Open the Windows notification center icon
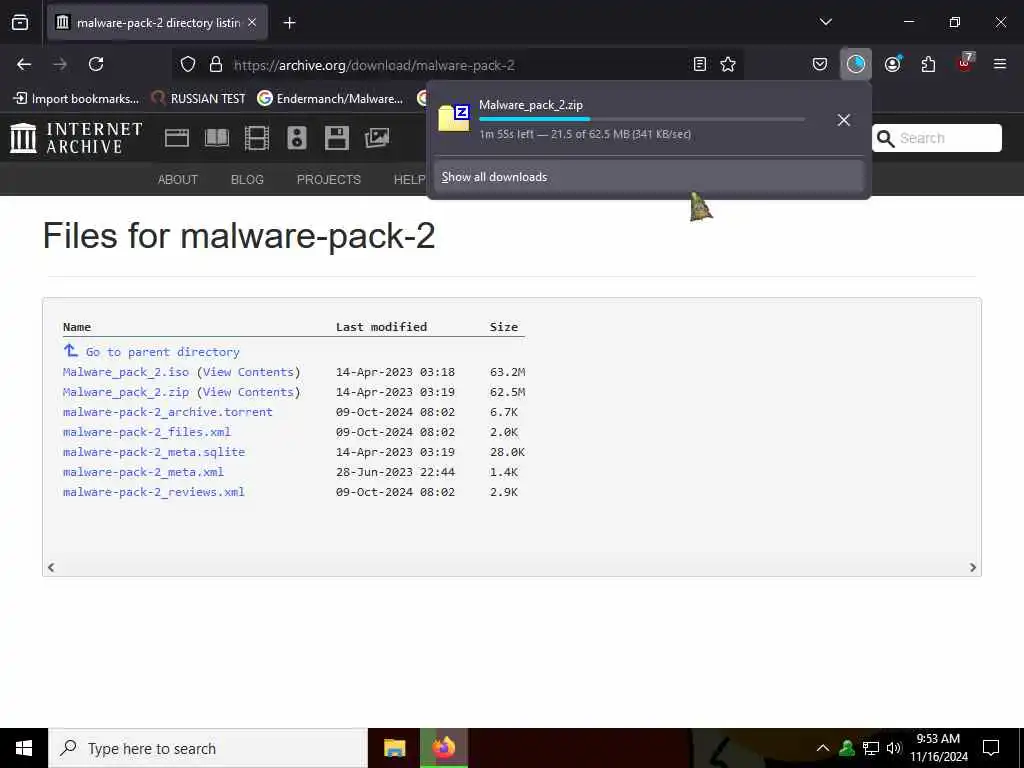Viewport: 1024px width, 768px height. [991, 748]
